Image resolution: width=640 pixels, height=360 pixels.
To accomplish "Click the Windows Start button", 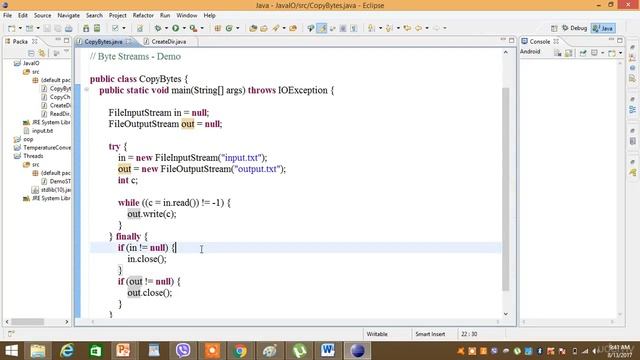I will tap(11, 351).
